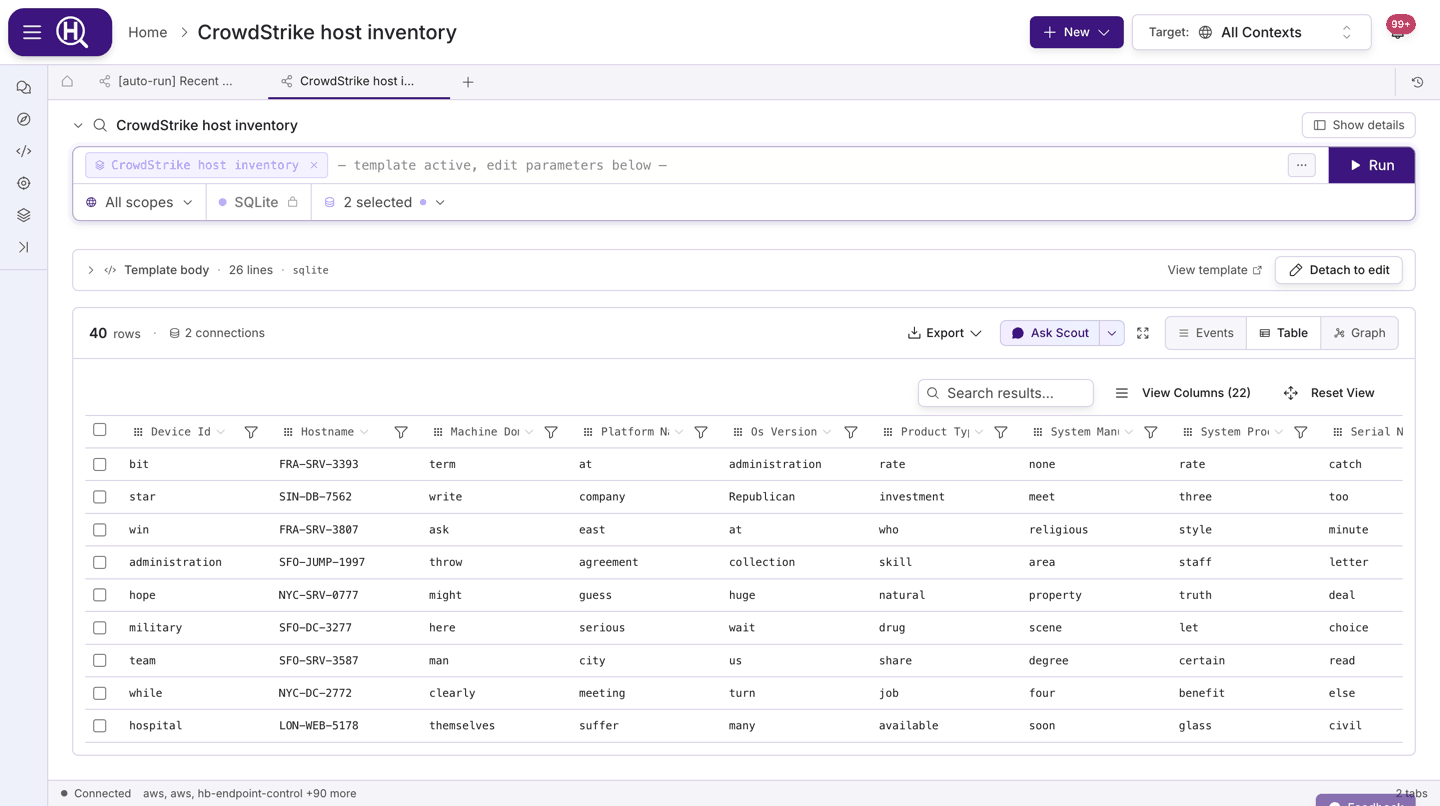Click Detach to edit button
Image resolution: width=1440 pixels, height=806 pixels.
[x=1339, y=270]
